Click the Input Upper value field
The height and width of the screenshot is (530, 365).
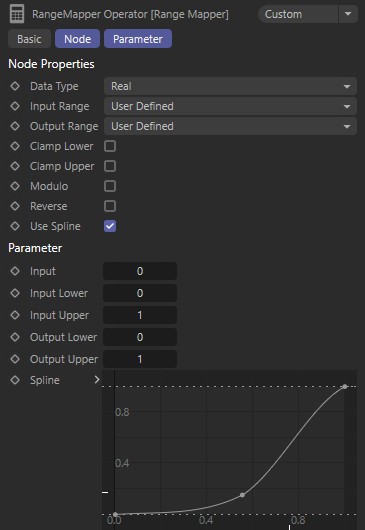point(140,315)
